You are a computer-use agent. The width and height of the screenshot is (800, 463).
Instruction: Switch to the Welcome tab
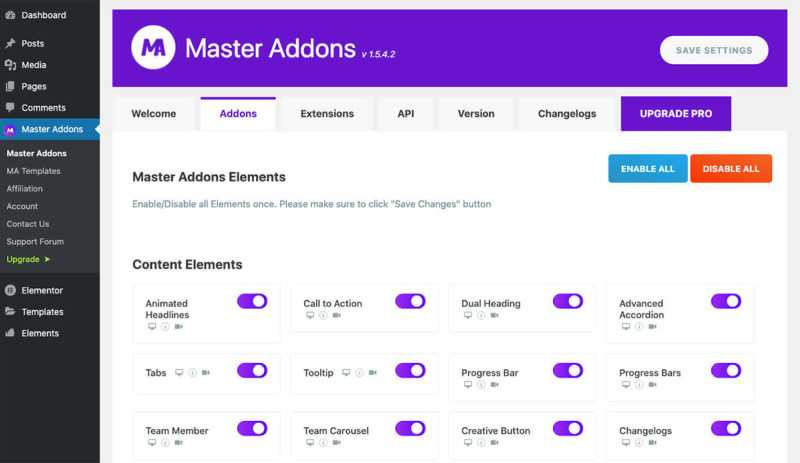(x=154, y=114)
